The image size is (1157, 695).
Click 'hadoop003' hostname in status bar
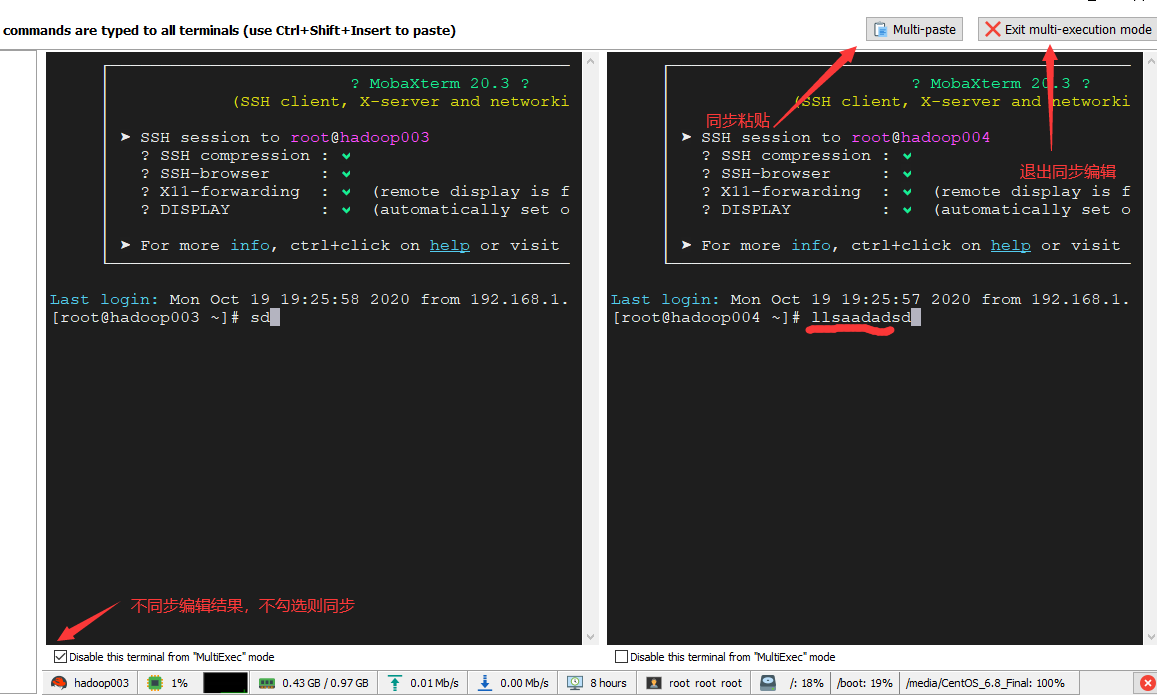point(101,683)
